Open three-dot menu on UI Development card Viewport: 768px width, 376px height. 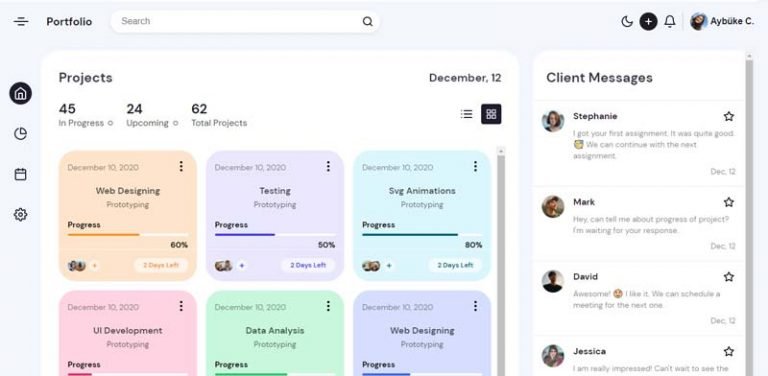tap(181, 306)
